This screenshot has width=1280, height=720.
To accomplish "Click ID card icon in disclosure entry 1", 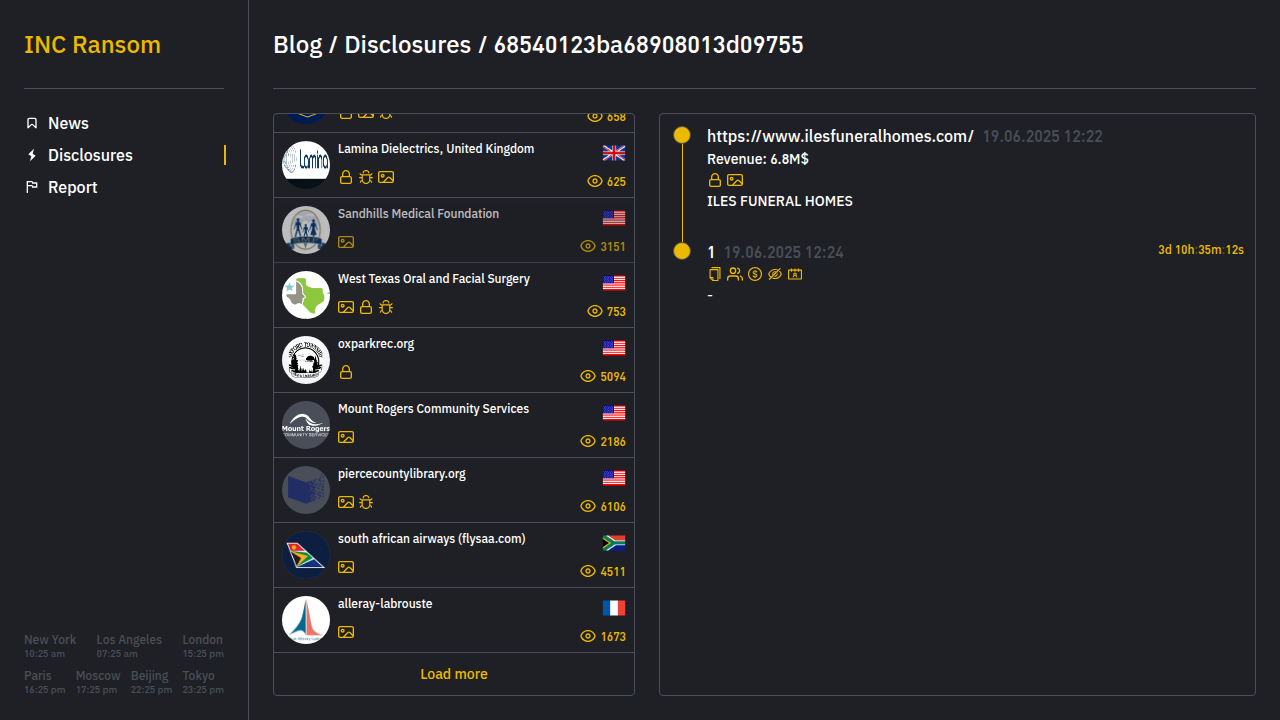I will (795, 274).
